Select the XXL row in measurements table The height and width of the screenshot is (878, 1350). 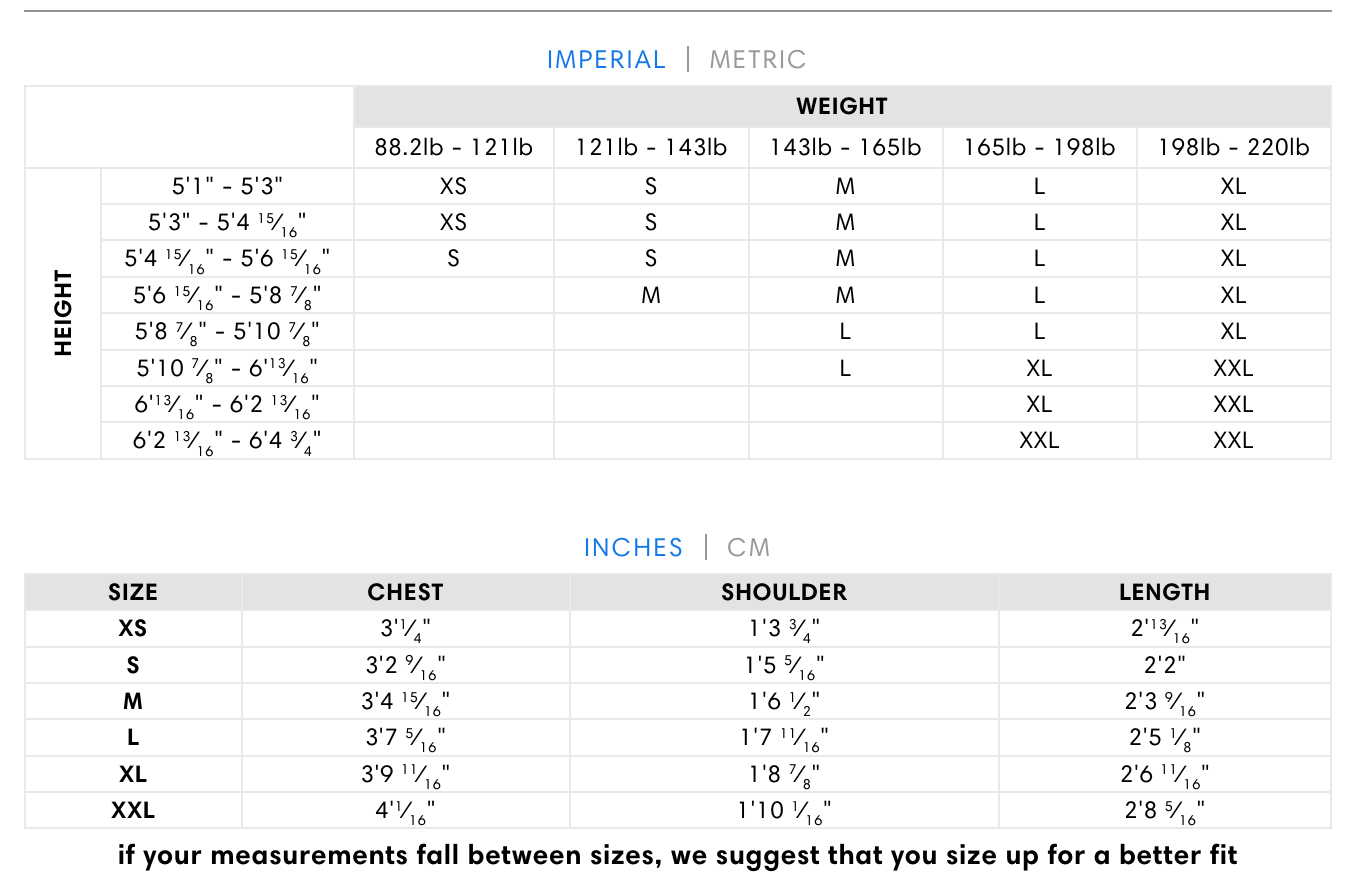coord(133,810)
